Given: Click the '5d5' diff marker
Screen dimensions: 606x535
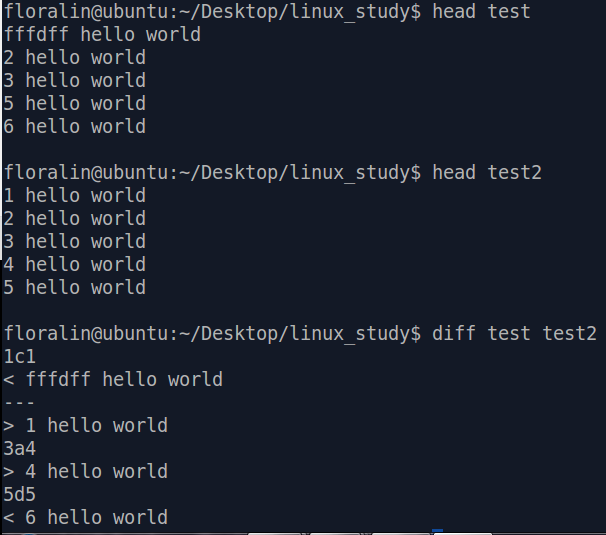Looking at the screenshot, I should click(20, 494).
